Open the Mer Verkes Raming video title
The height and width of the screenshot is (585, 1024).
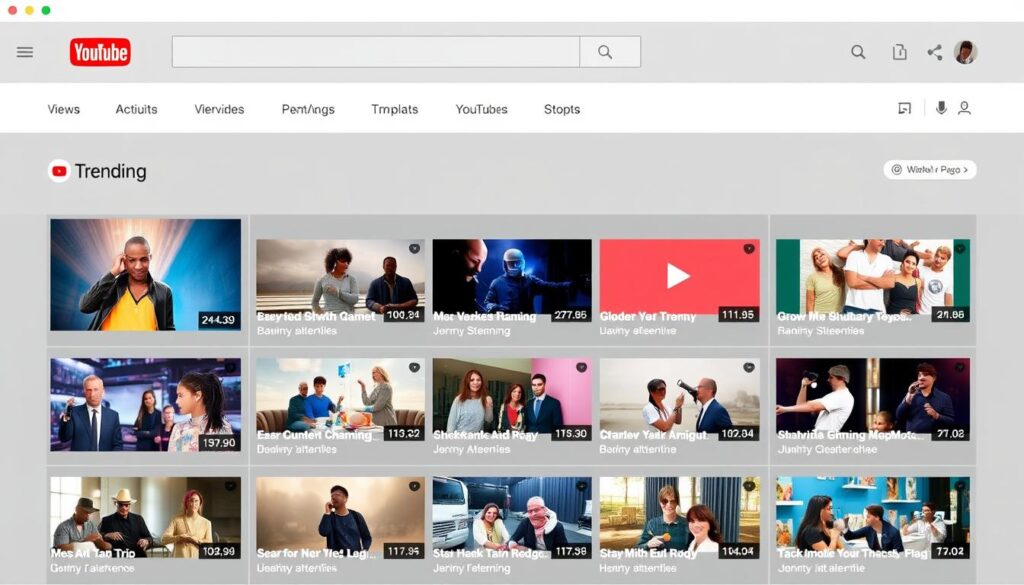(485, 317)
